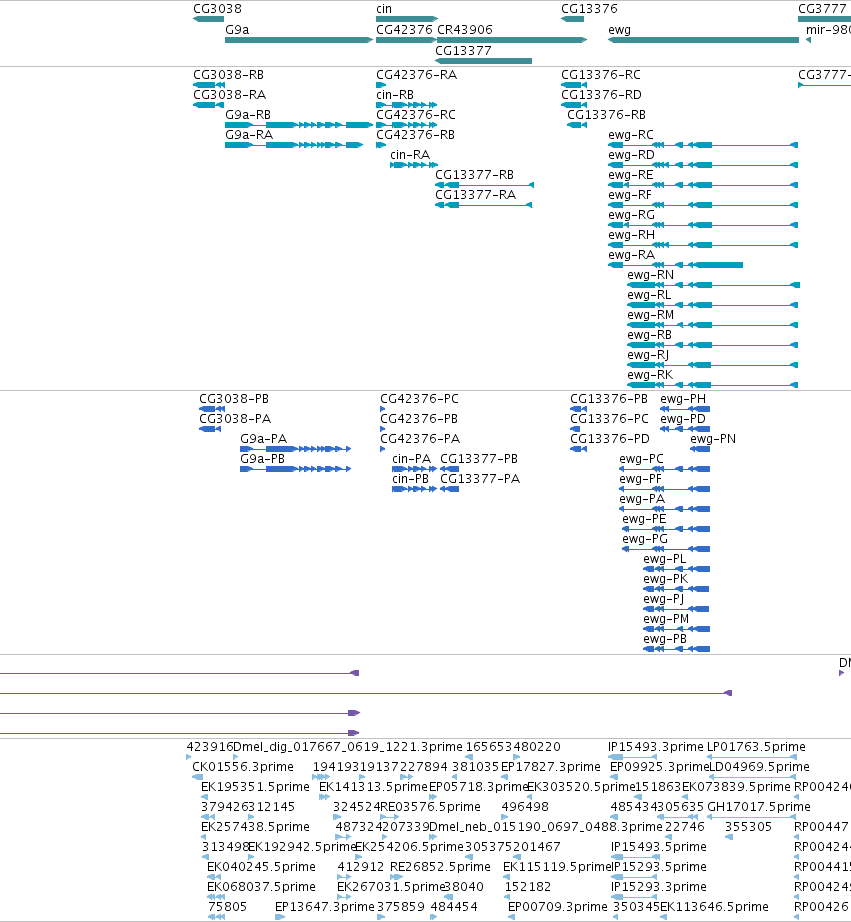Select EST EP17827.3prime
Image resolution: width=851 pixels, height=922 pixels.
coord(505,777)
